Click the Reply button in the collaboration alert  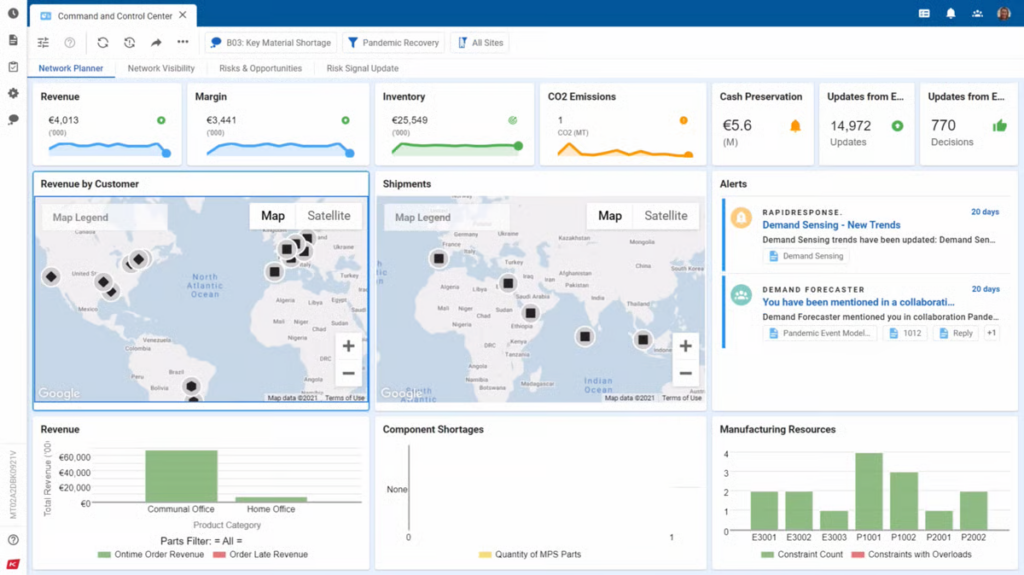click(x=955, y=333)
